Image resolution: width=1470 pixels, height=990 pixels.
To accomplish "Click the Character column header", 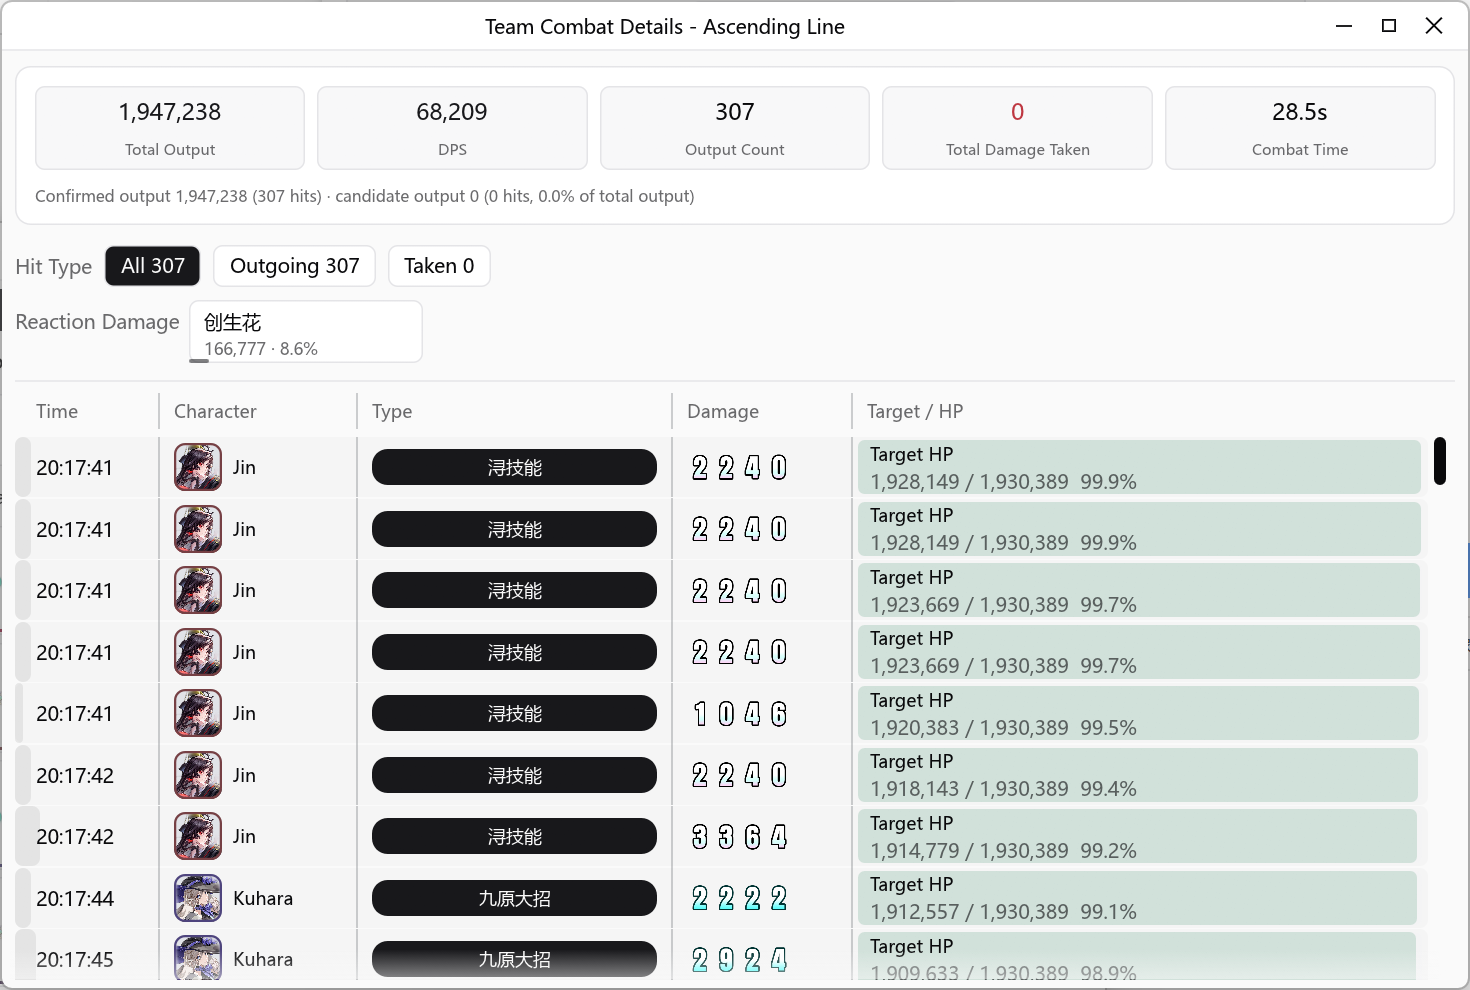I will point(215,411).
